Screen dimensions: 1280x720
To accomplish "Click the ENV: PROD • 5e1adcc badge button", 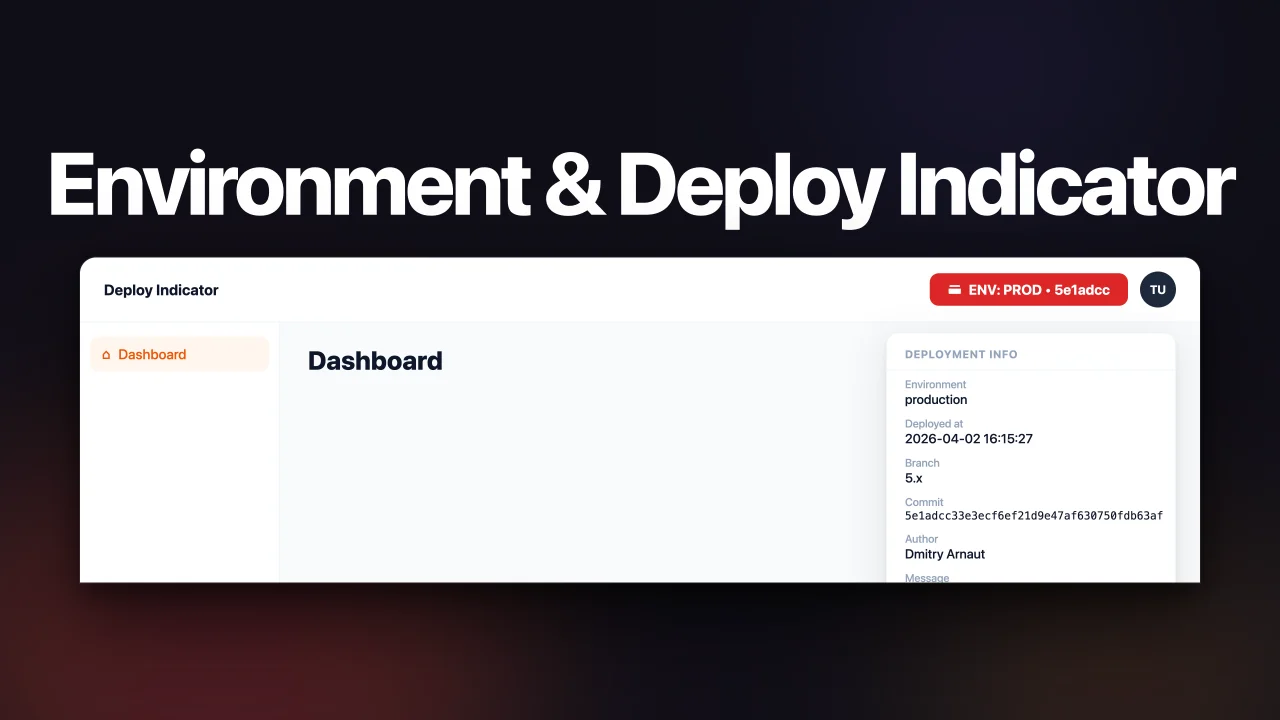I will click(1028, 290).
